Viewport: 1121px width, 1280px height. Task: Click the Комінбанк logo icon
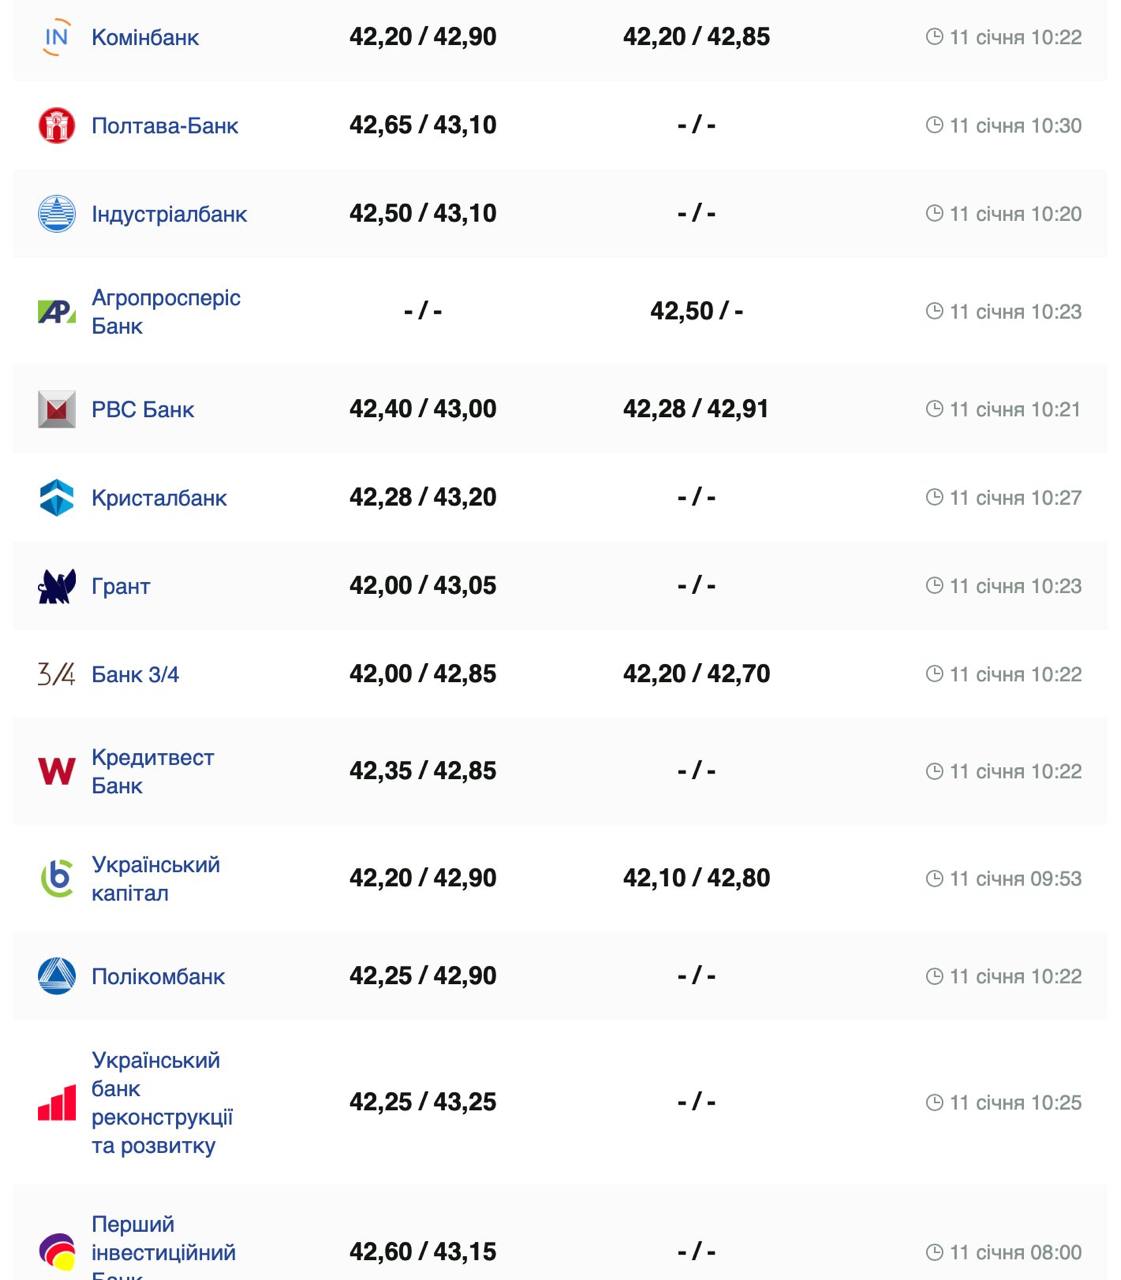pyautogui.click(x=56, y=37)
